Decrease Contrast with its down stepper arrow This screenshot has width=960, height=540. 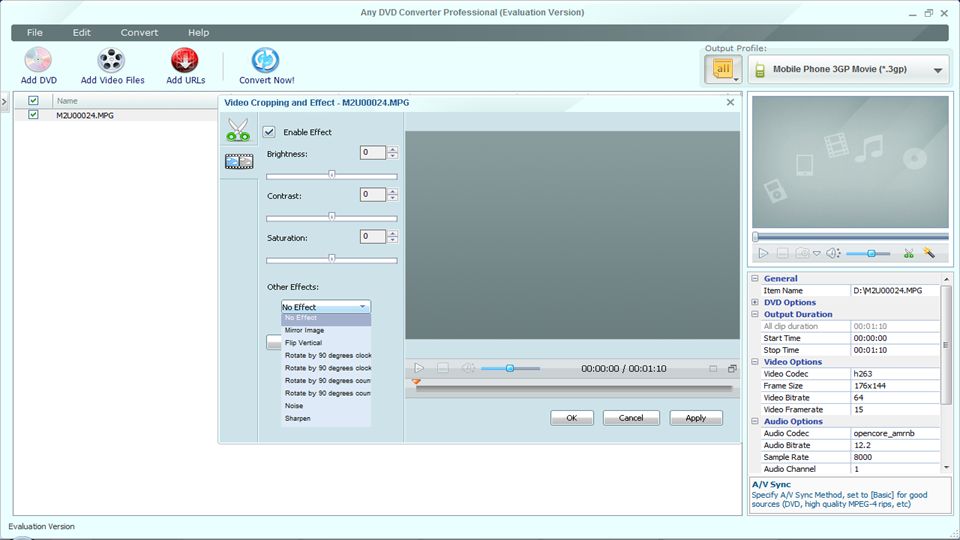click(x=393, y=198)
